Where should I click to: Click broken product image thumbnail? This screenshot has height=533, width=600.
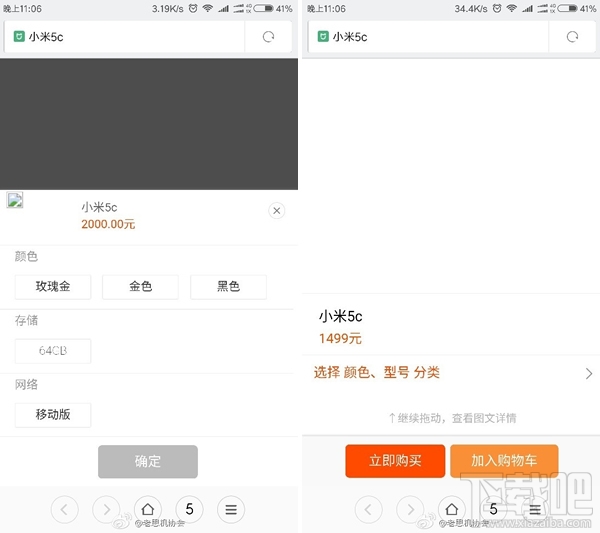coord(15,200)
